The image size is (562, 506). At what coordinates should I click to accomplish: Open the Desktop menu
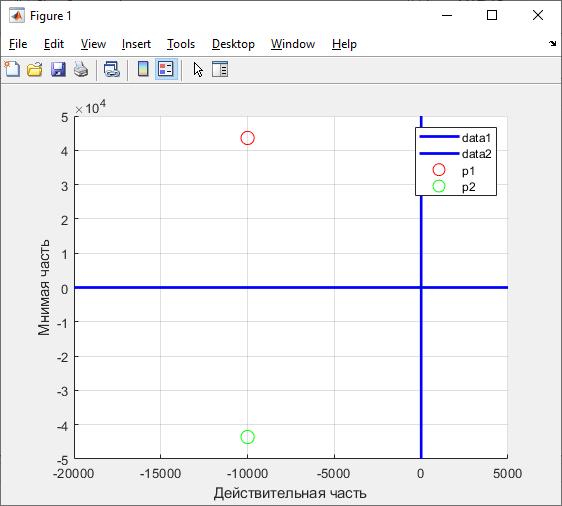pyautogui.click(x=233, y=44)
